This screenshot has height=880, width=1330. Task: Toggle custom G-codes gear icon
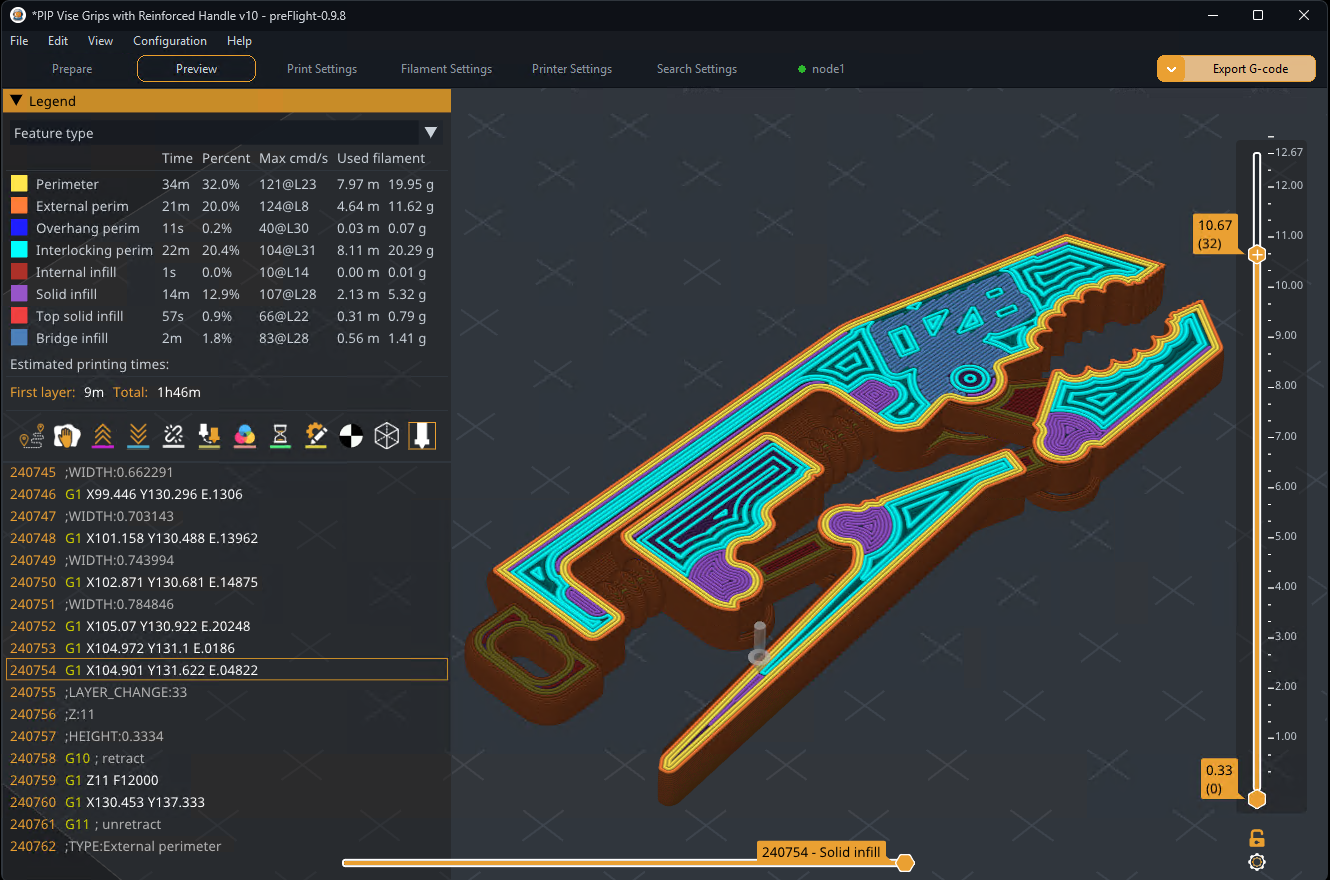click(316, 435)
